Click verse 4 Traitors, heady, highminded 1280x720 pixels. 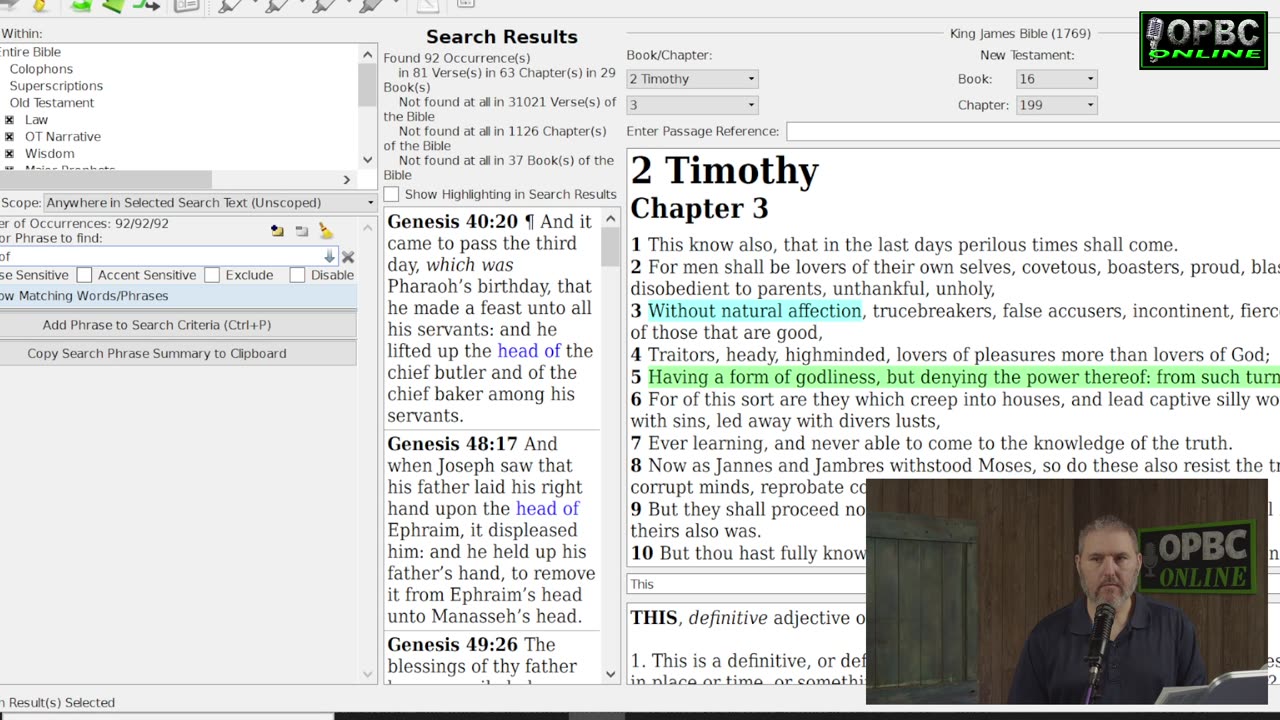click(x=950, y=355)
